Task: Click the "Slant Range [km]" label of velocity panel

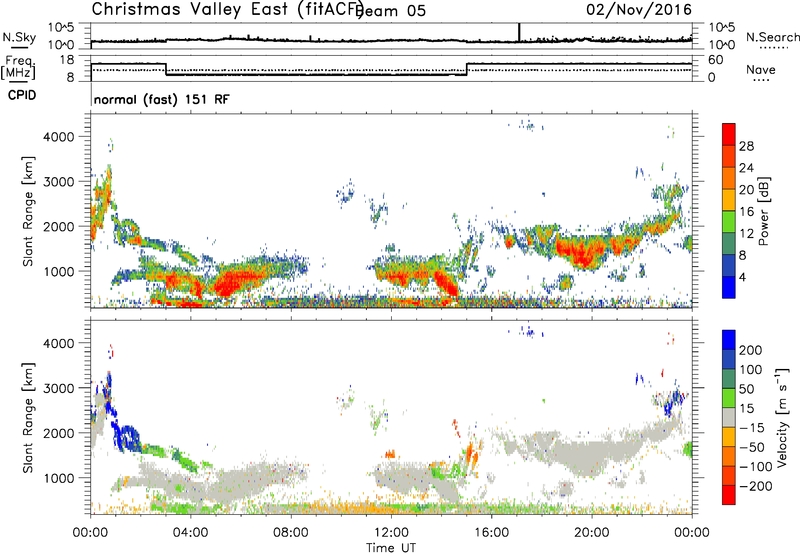Action: (x=27, y=418)
